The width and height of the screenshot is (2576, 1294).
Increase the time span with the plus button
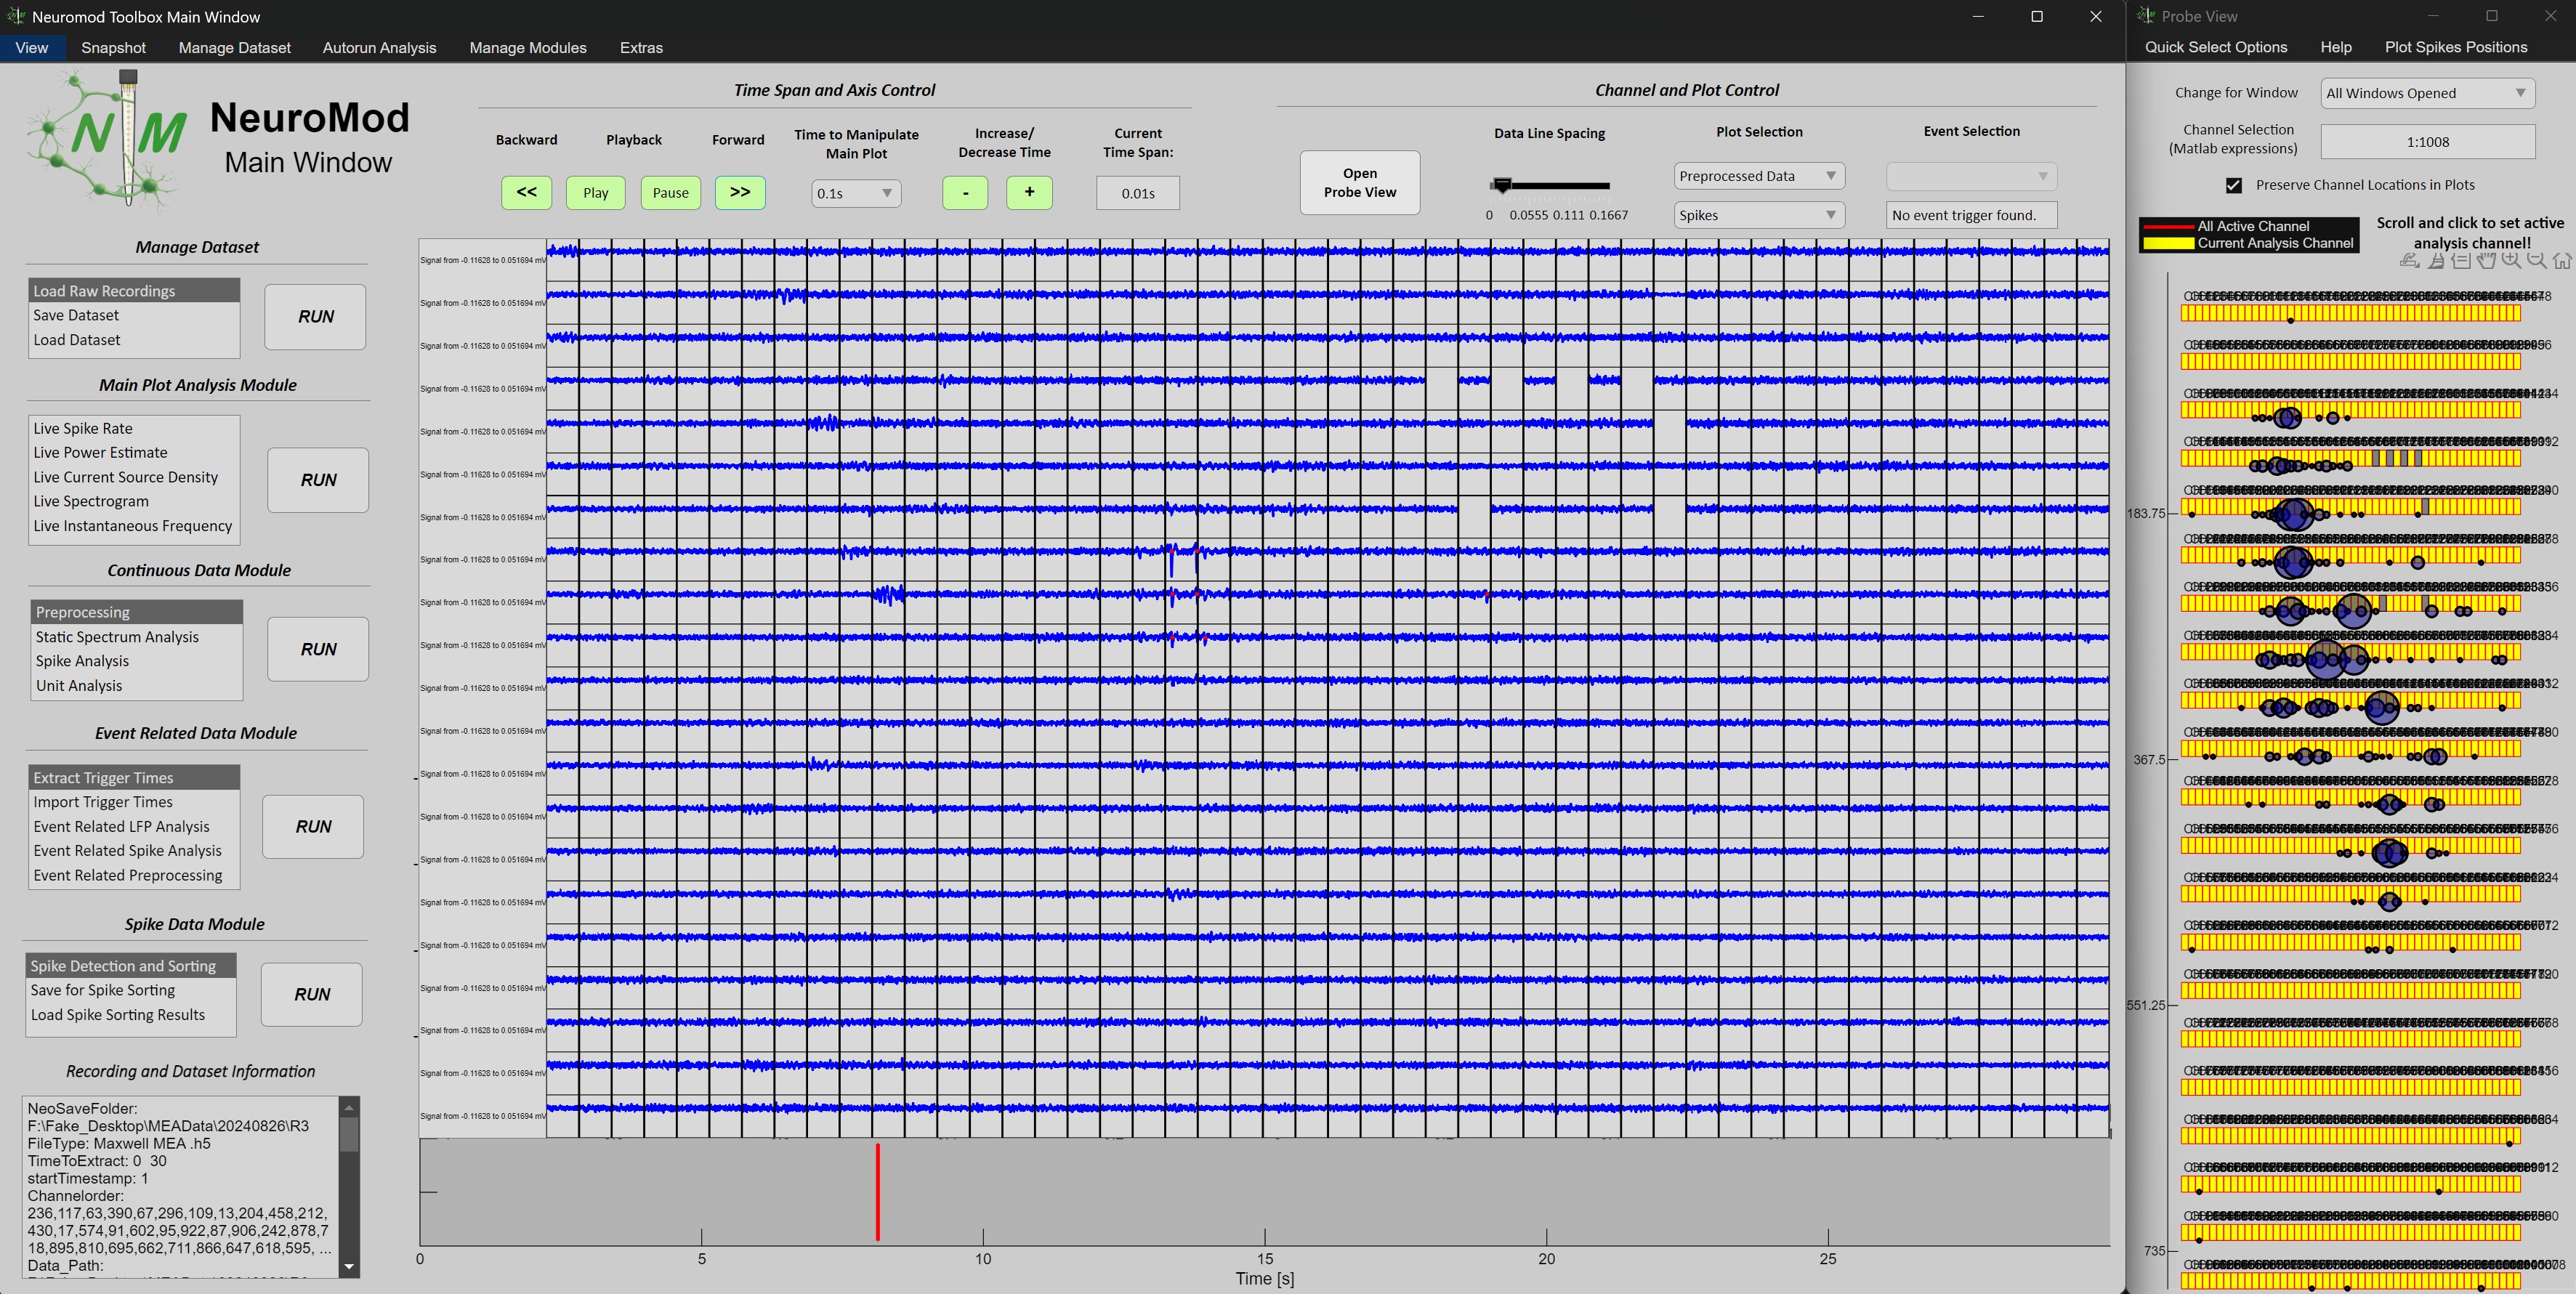1029,192
